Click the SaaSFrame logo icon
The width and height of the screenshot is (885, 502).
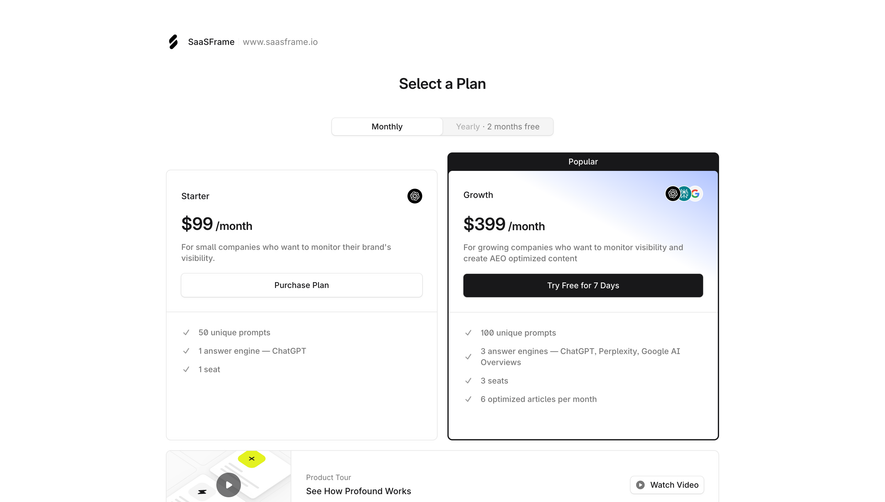[x=173, y=42]
